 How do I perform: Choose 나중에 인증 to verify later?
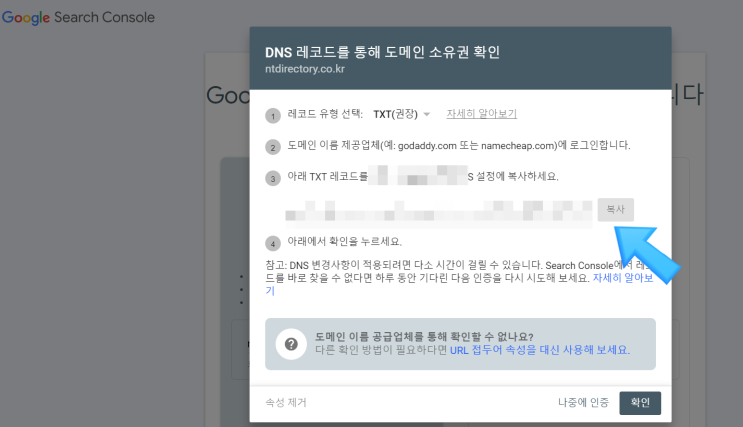(x=583, y=403)
